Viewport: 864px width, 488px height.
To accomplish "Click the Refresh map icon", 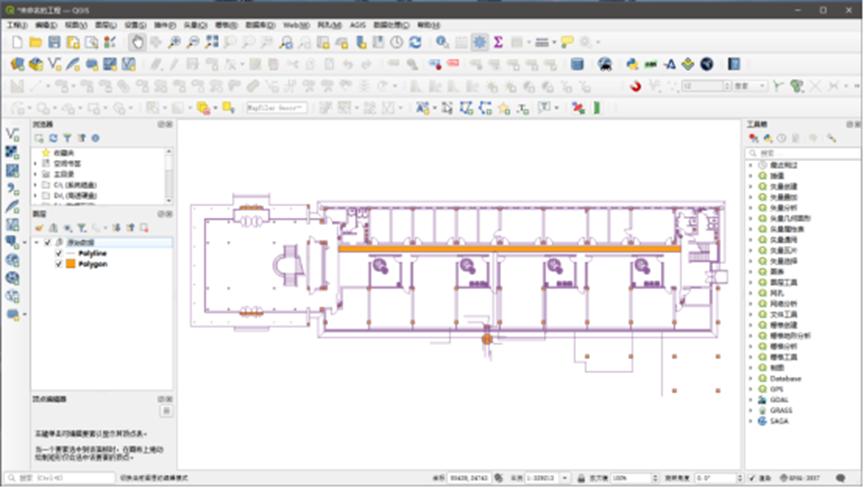I will click(x=415, y=42).
